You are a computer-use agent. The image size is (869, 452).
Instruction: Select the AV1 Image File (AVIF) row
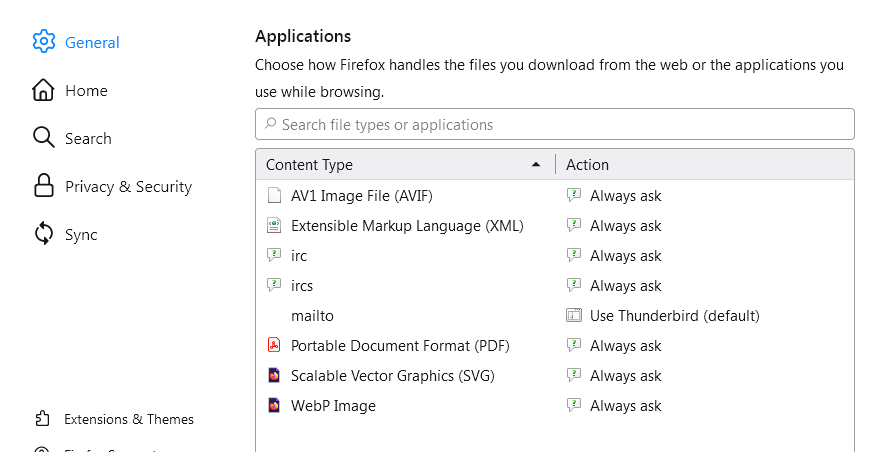tap(555, 196)
